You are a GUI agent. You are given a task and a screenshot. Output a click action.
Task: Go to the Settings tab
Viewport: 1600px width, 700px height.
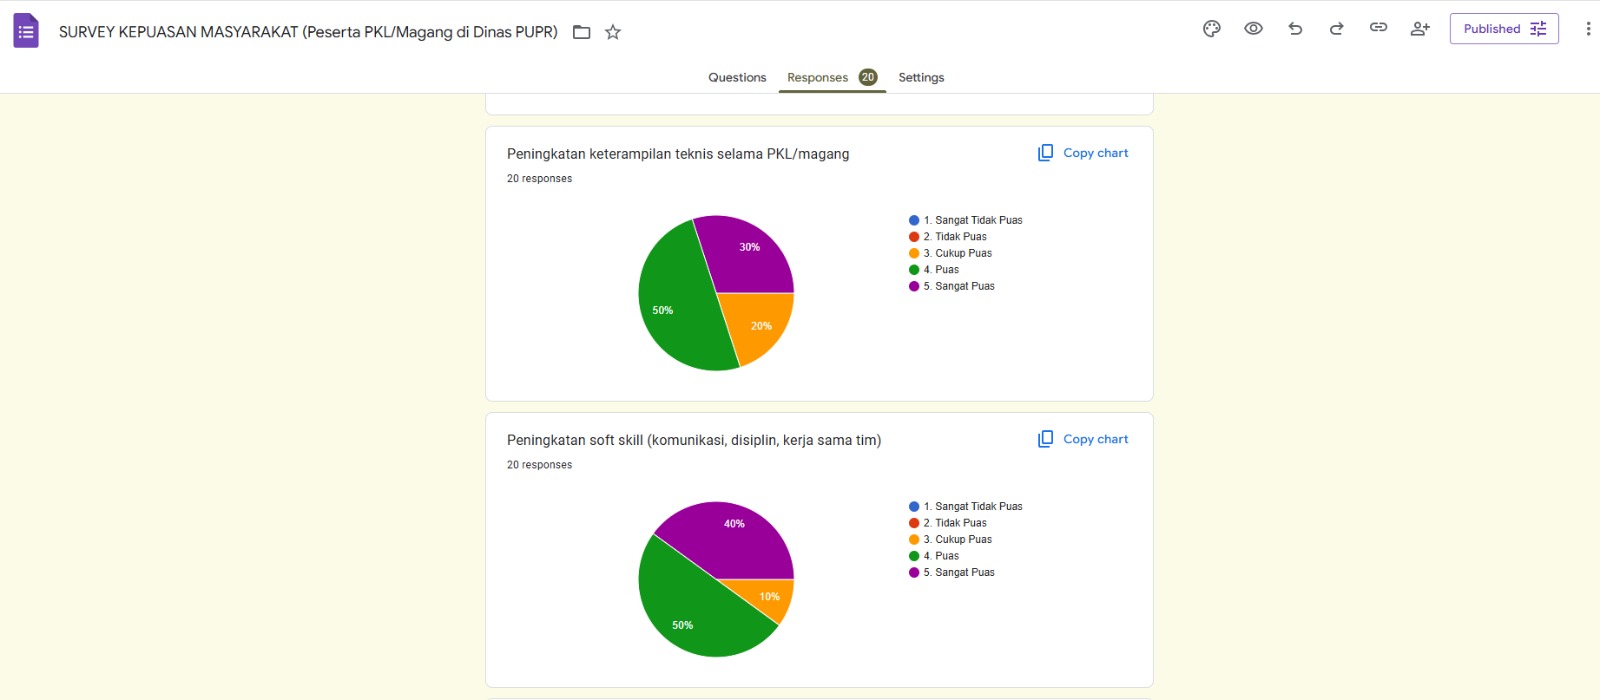921,77
